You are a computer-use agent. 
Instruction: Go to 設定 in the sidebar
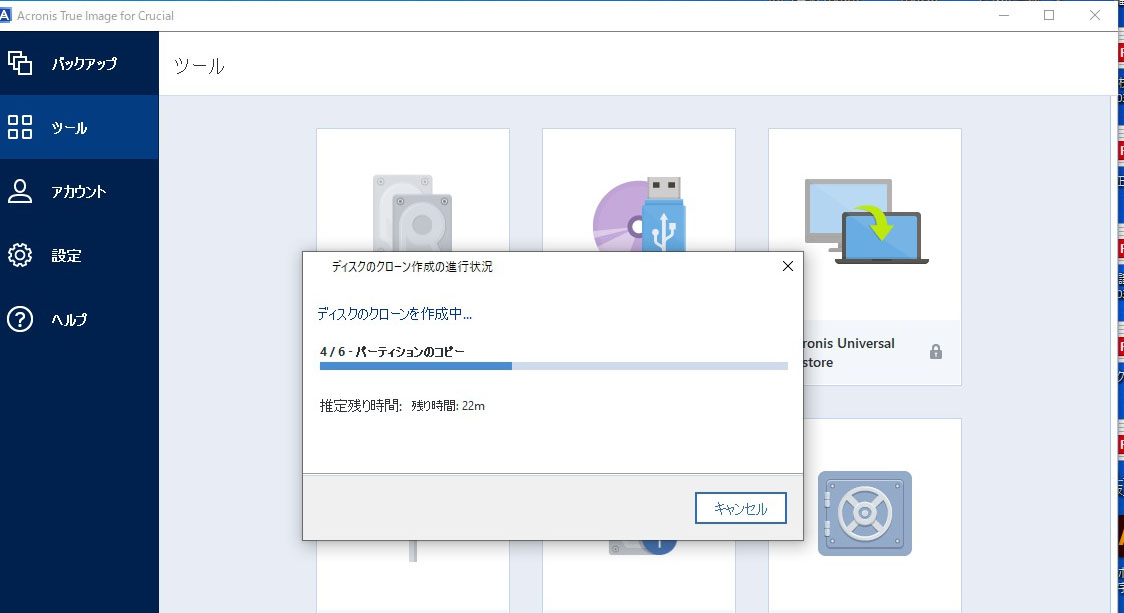[79, 255]
